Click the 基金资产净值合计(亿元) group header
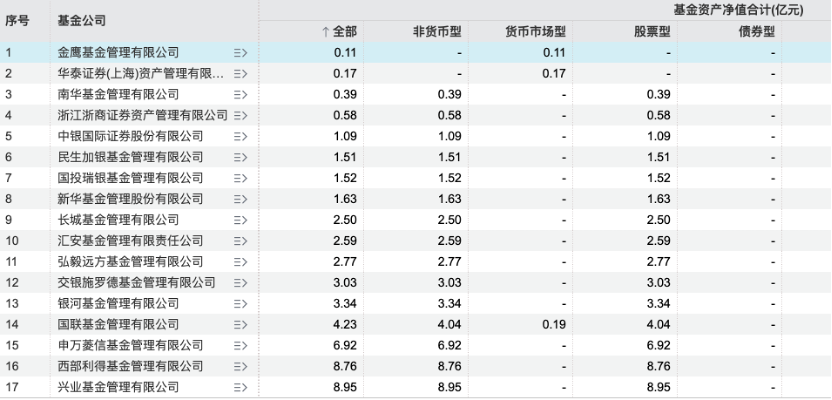832x400 pixels. (738, 10)
